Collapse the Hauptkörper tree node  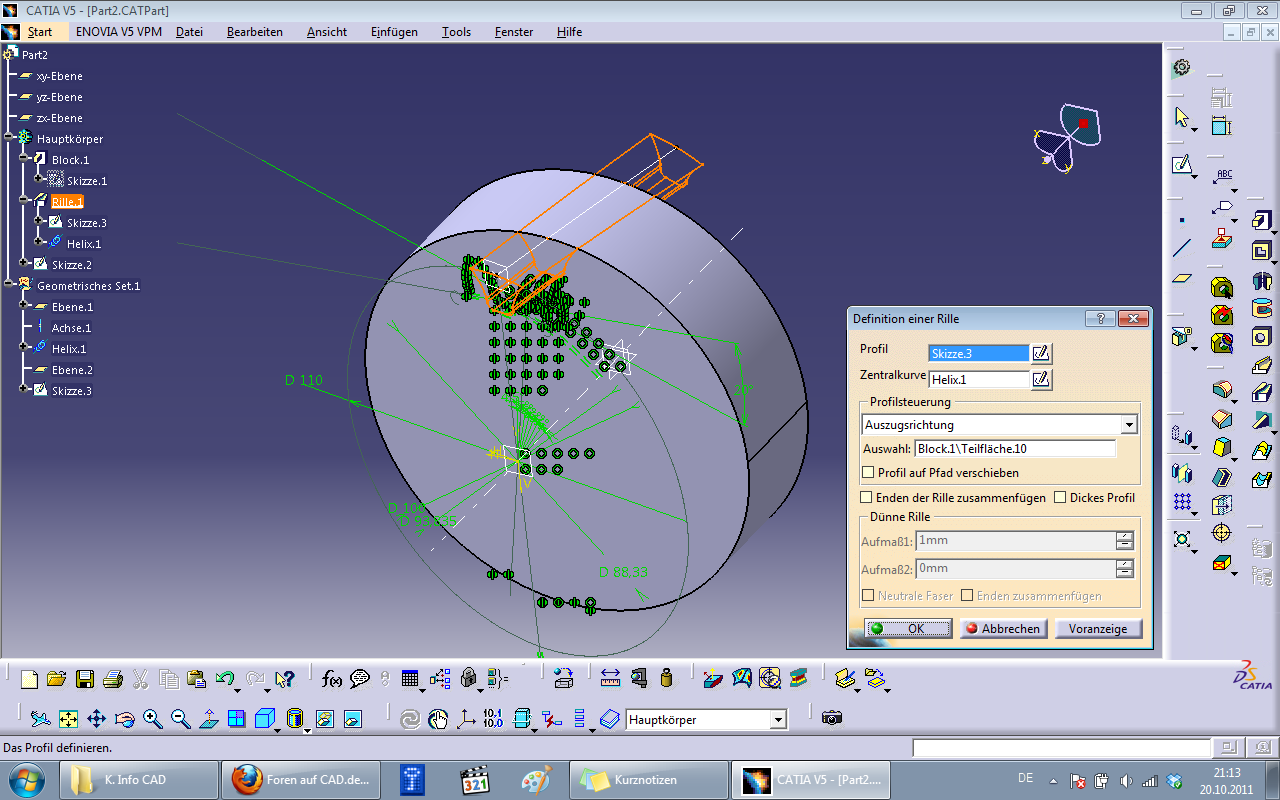[9, 138]
